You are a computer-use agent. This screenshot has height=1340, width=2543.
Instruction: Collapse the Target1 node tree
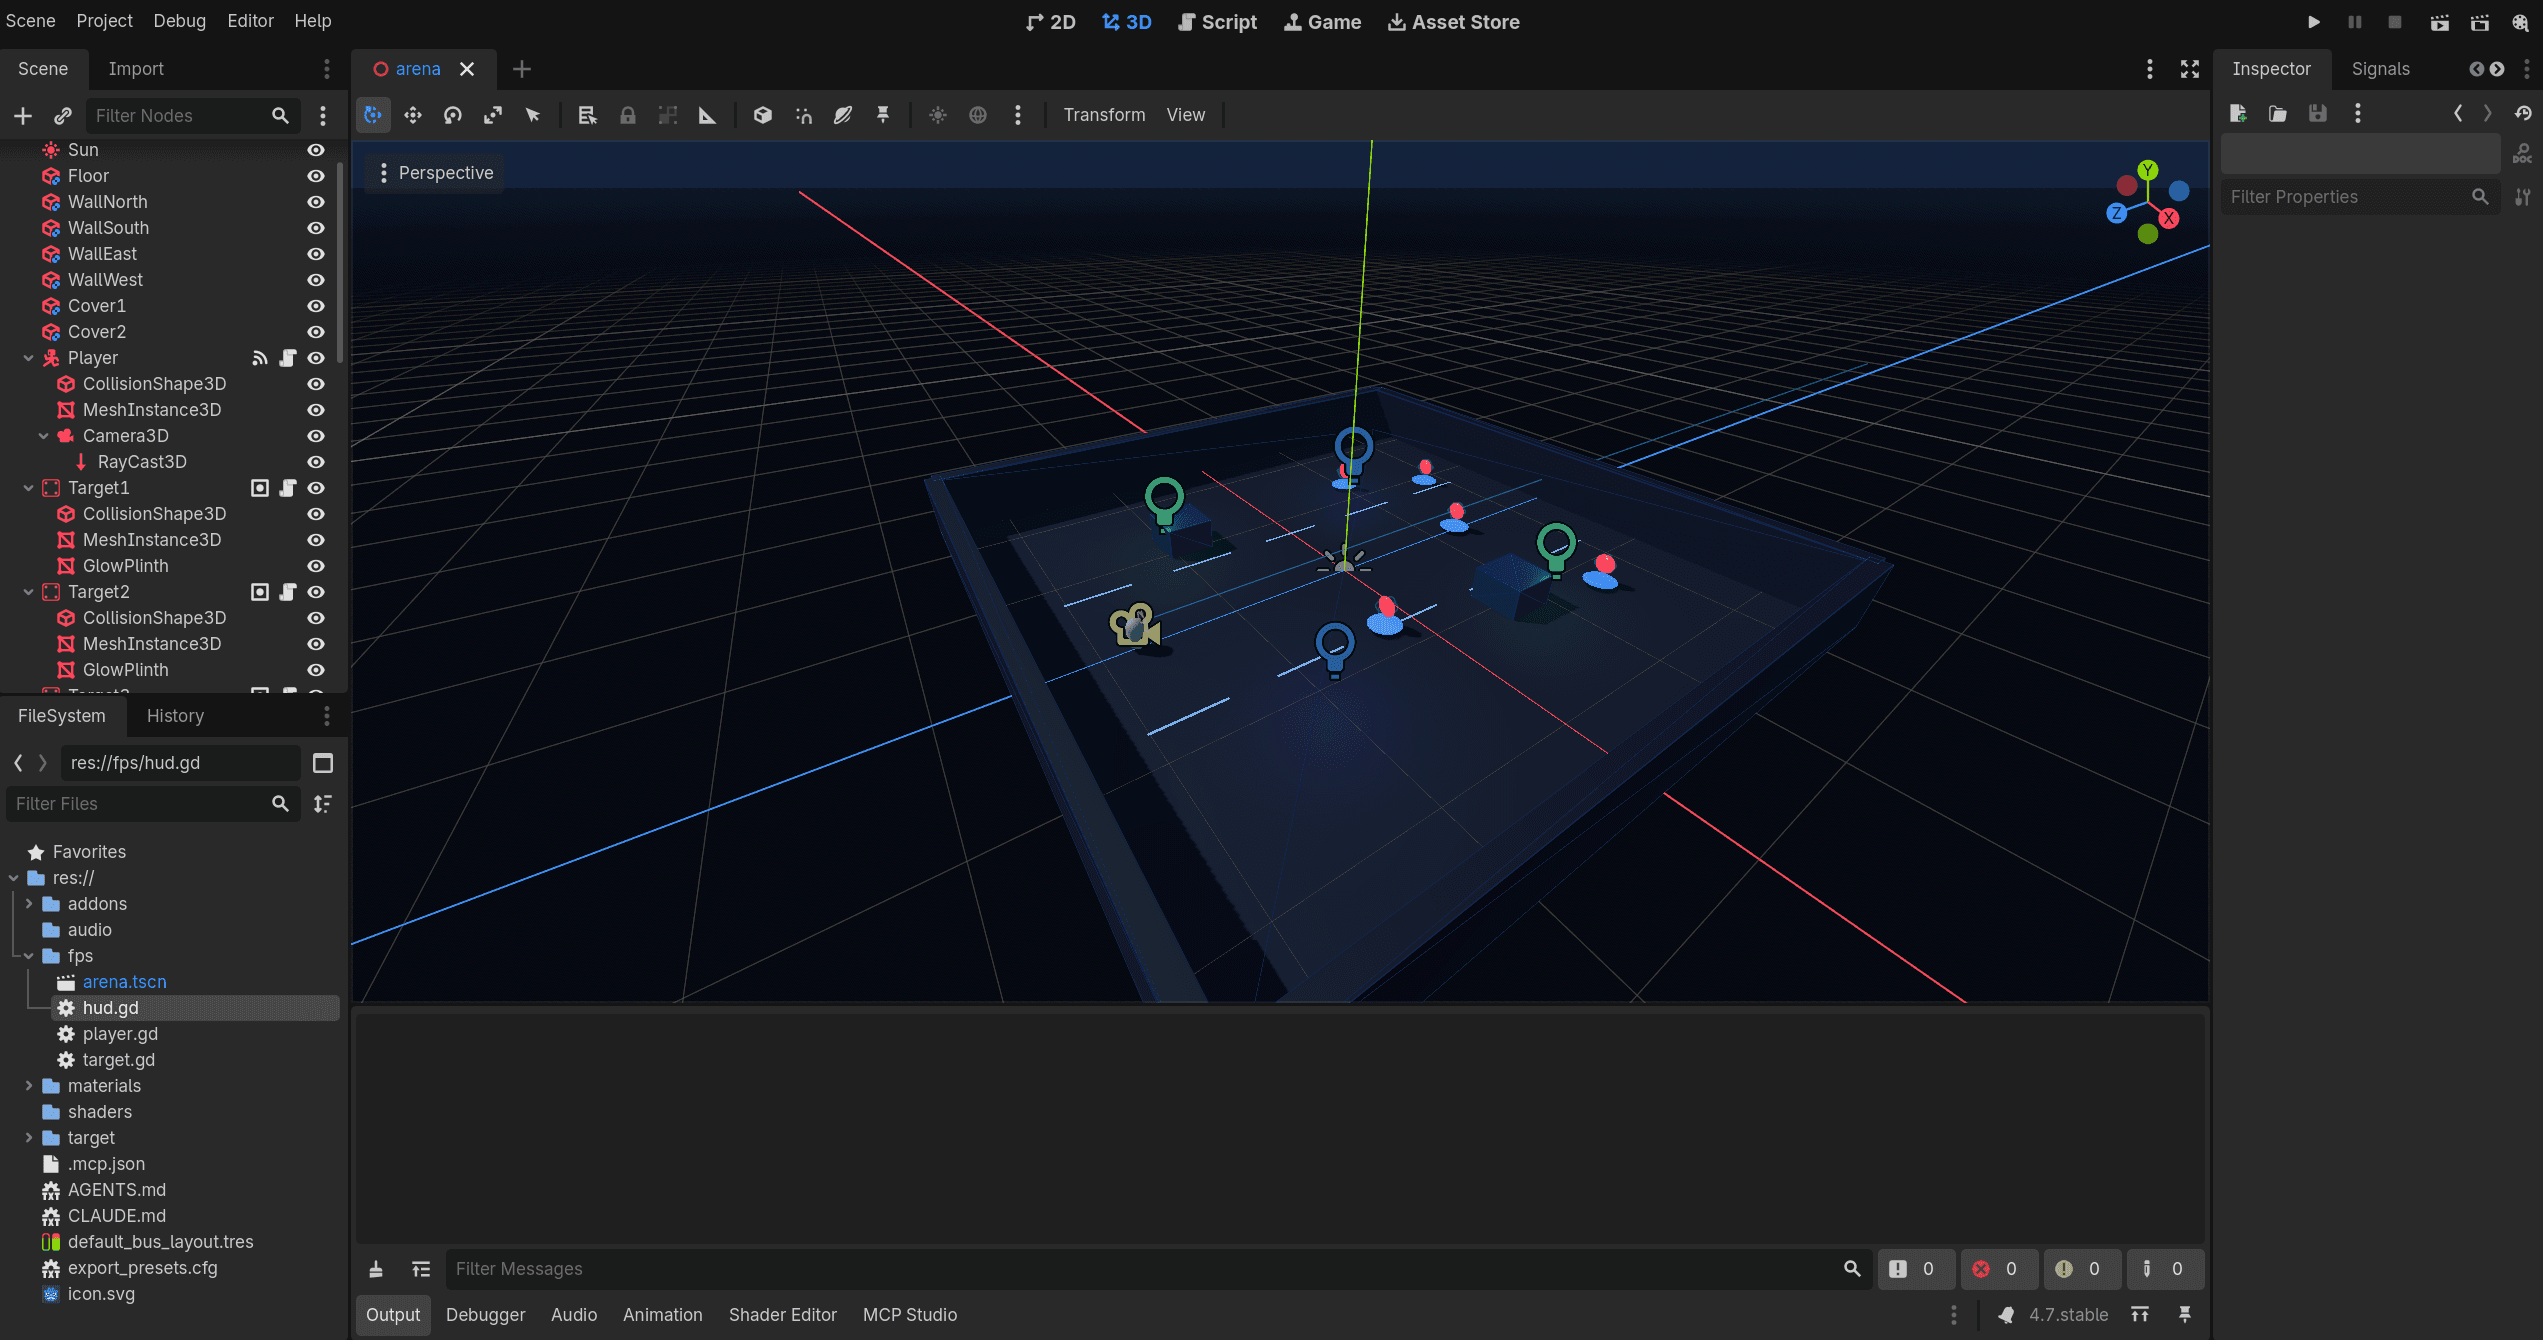28,488
